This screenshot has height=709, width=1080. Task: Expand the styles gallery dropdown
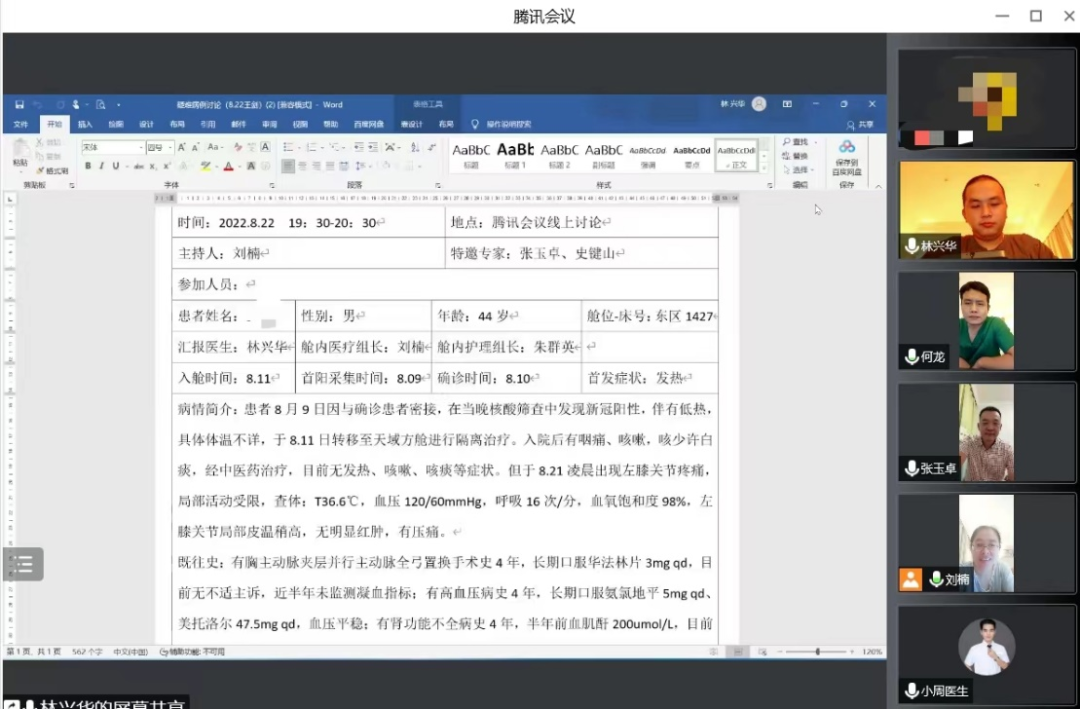[763, 169]
